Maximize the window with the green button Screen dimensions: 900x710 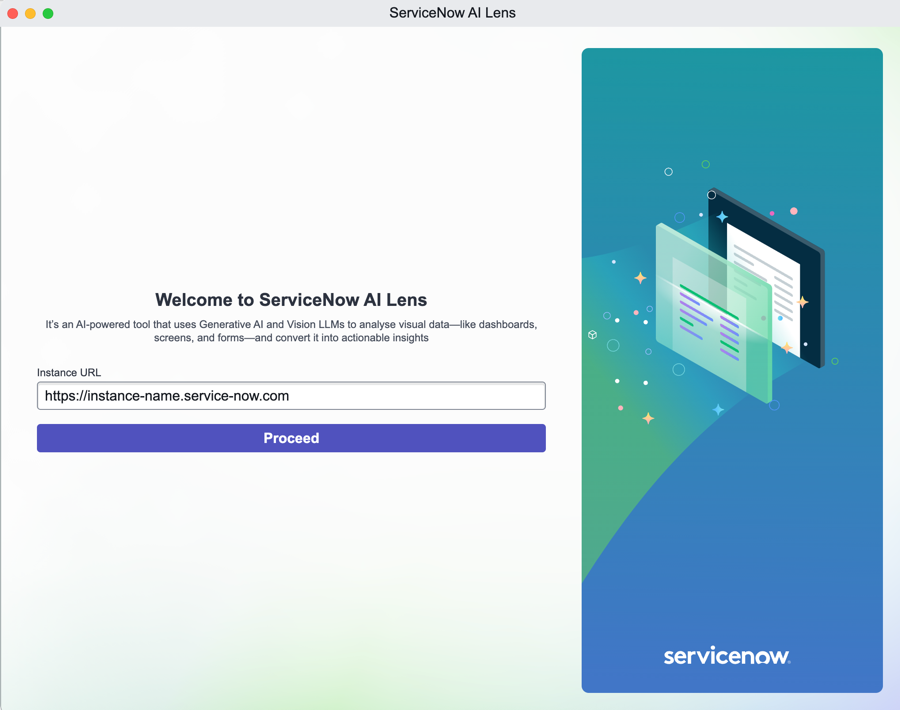click(x=48, y=13)
